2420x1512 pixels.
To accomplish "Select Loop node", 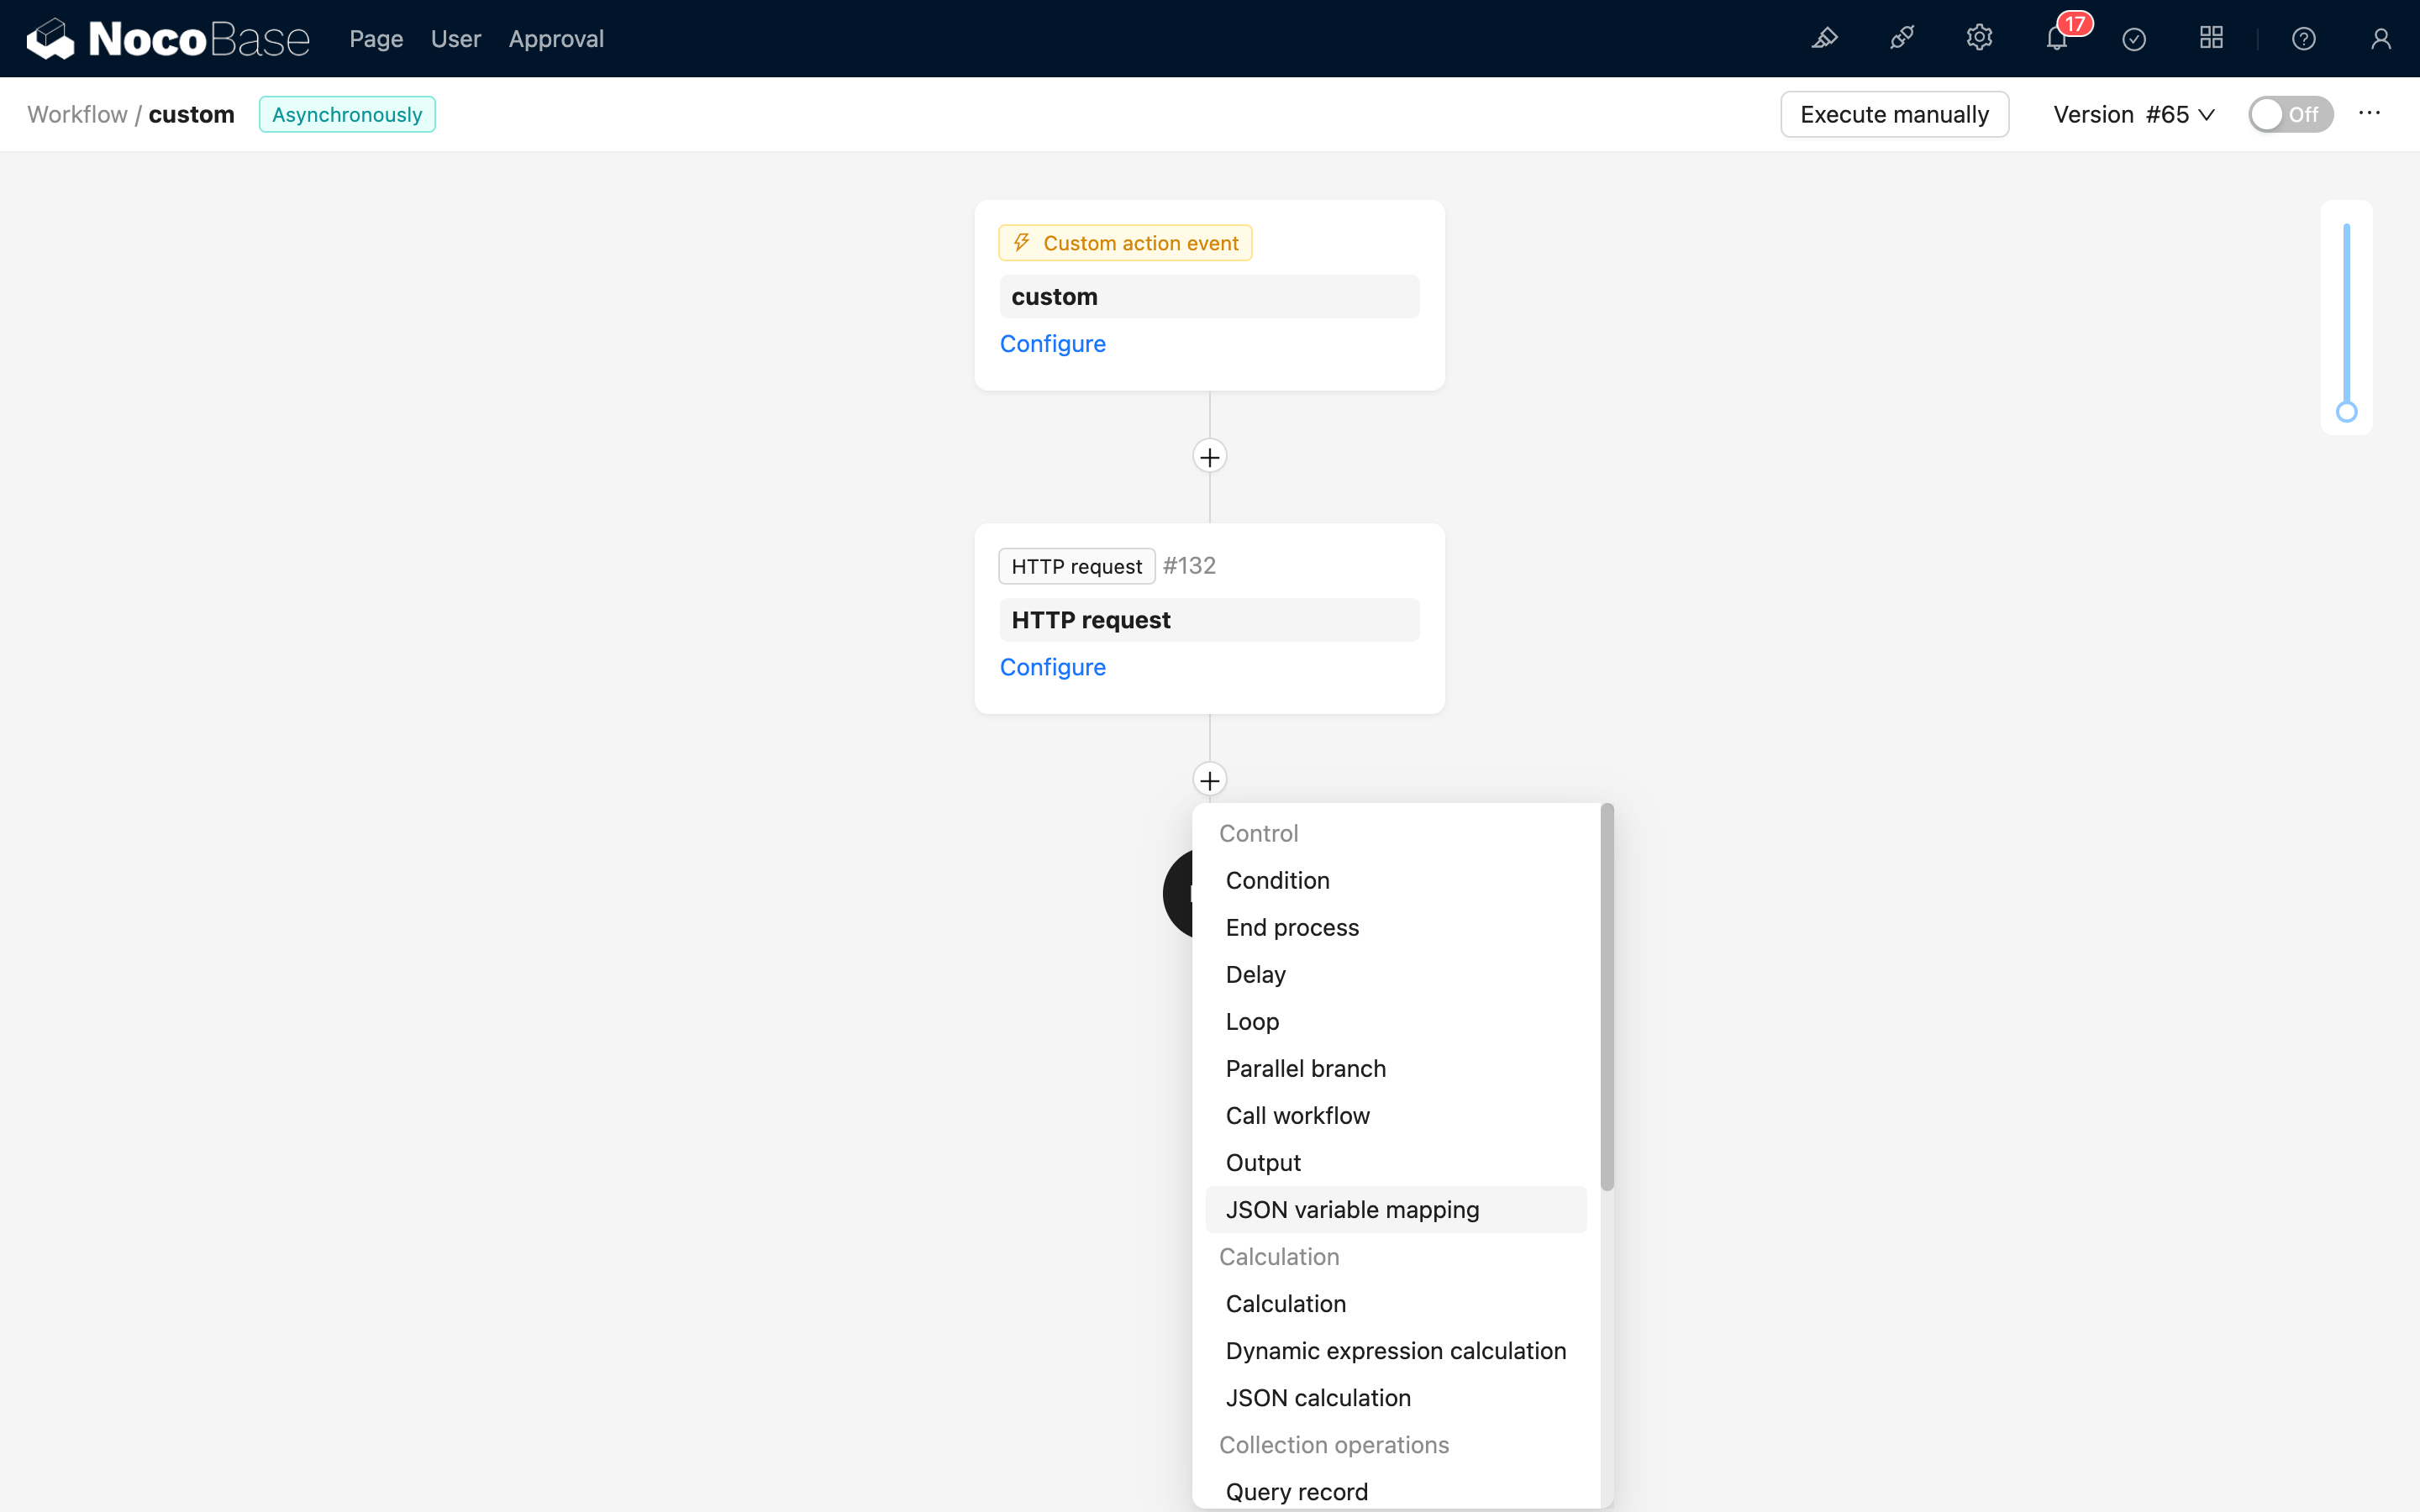I will coord(1396,1021).
